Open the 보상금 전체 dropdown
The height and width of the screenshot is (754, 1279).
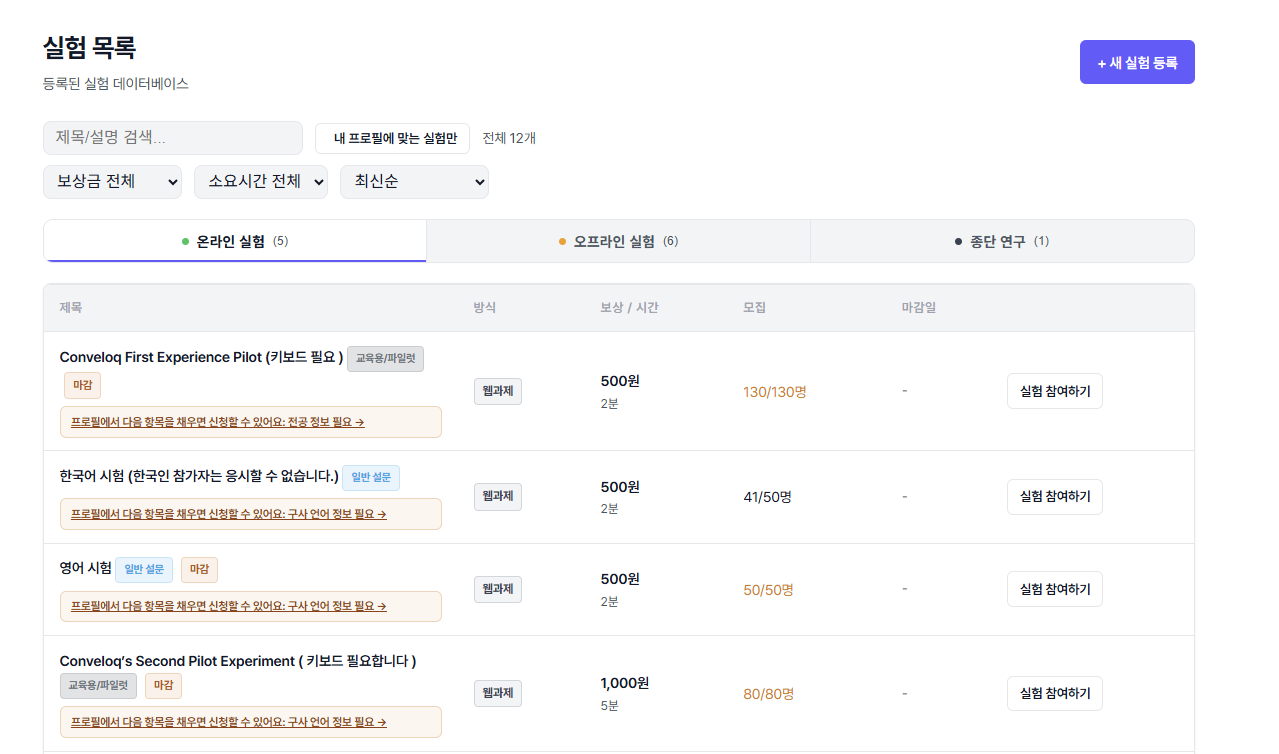click(112, 182)
